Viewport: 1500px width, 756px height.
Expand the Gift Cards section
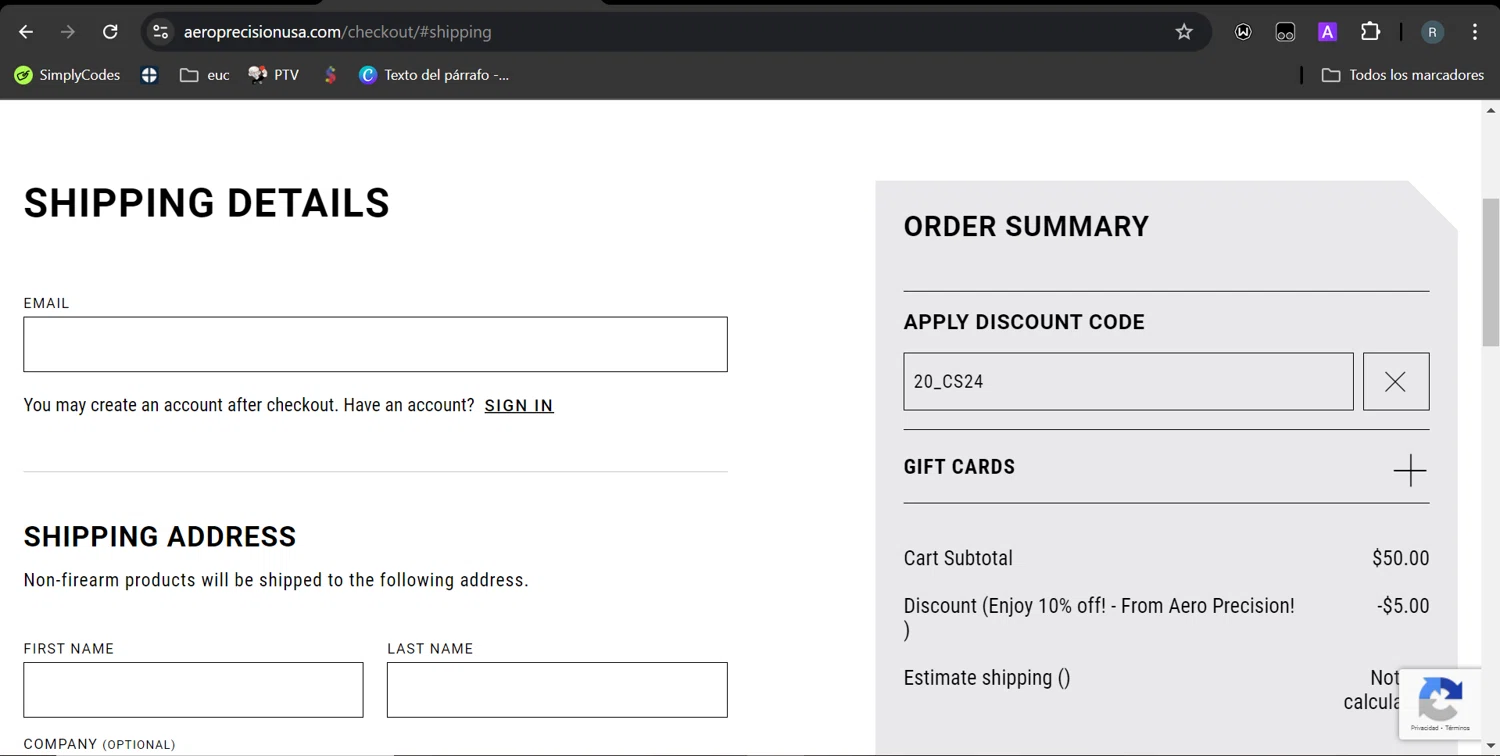click(1409, 469)
